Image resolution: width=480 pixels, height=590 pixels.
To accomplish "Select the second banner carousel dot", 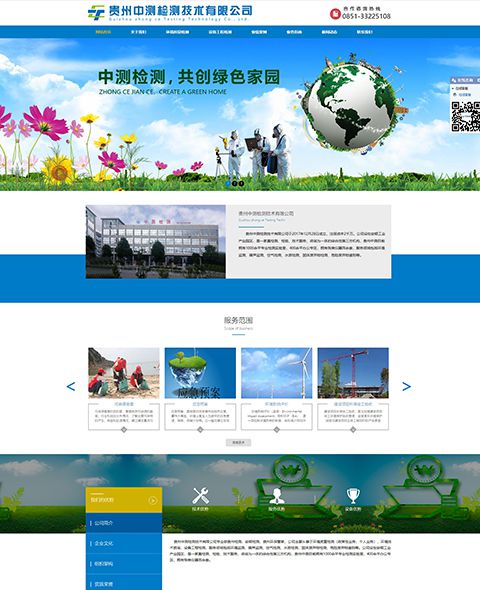I will pyautogui.click(x=235, y=184).
